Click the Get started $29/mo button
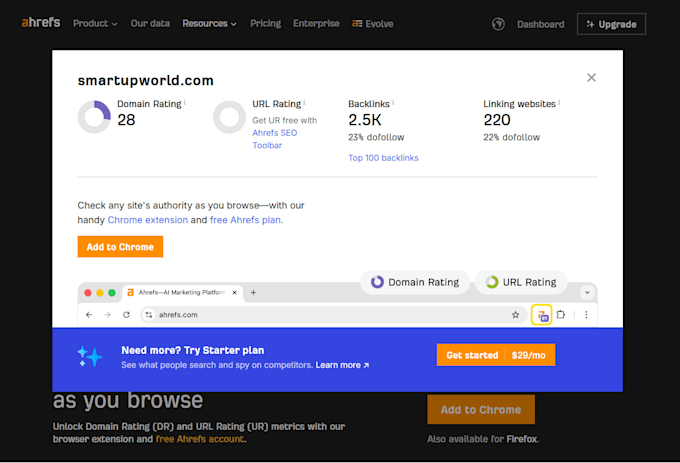The width and height of the screenshot is (680, 463). coord(496,355)
